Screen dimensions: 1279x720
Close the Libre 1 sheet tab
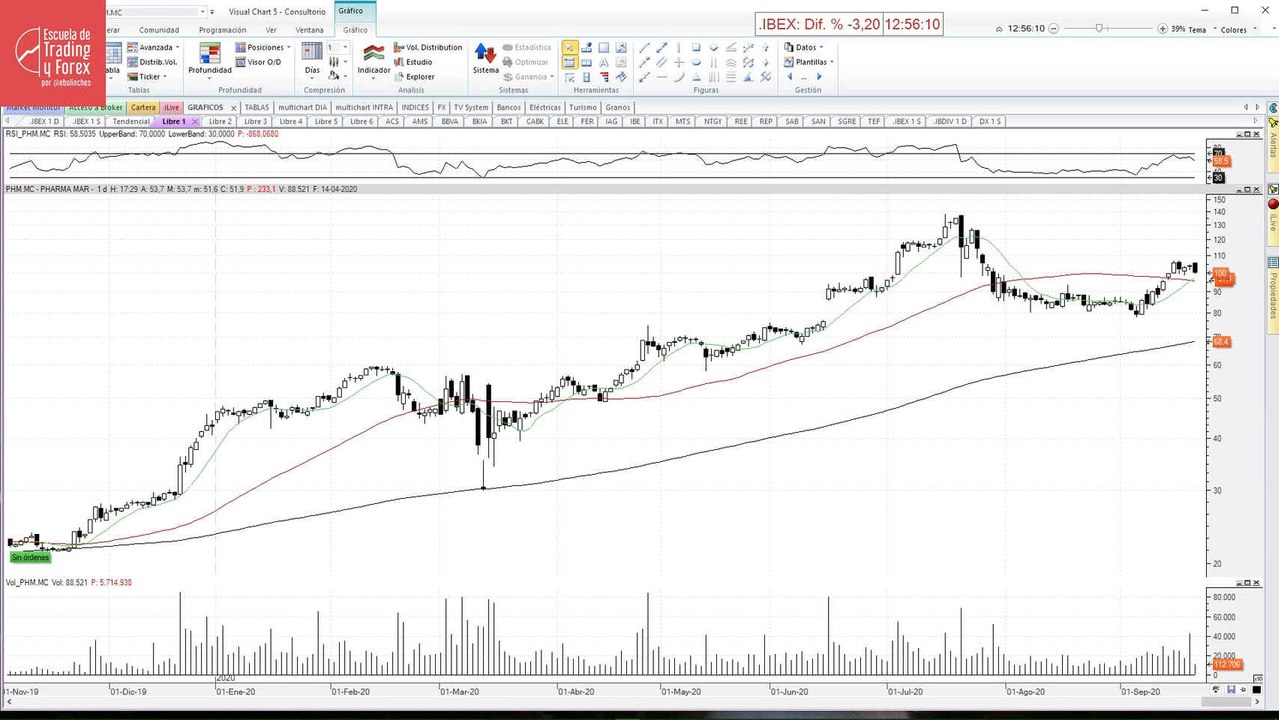(x=195, y=121)
